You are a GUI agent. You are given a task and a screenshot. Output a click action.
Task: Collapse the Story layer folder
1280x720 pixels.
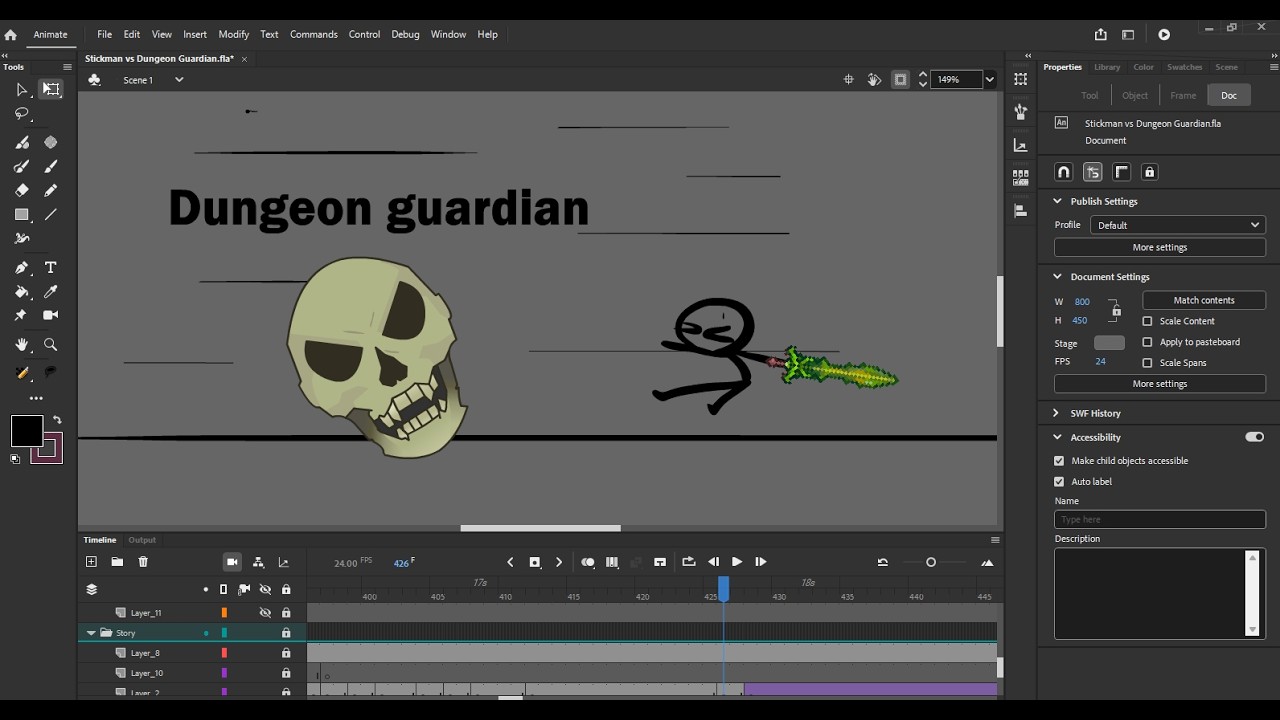91,633
